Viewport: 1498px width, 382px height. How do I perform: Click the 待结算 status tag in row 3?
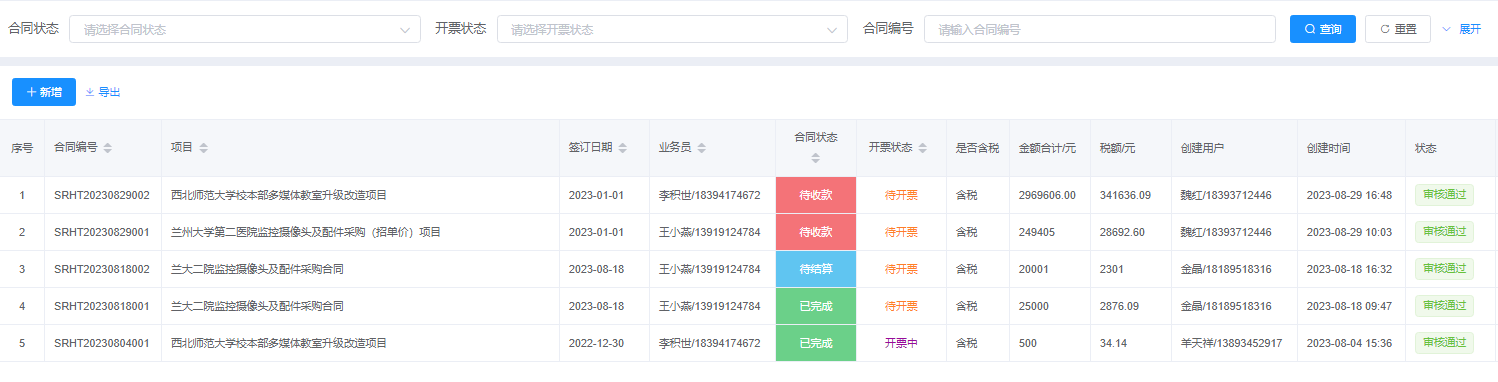(x=816, y=269)
